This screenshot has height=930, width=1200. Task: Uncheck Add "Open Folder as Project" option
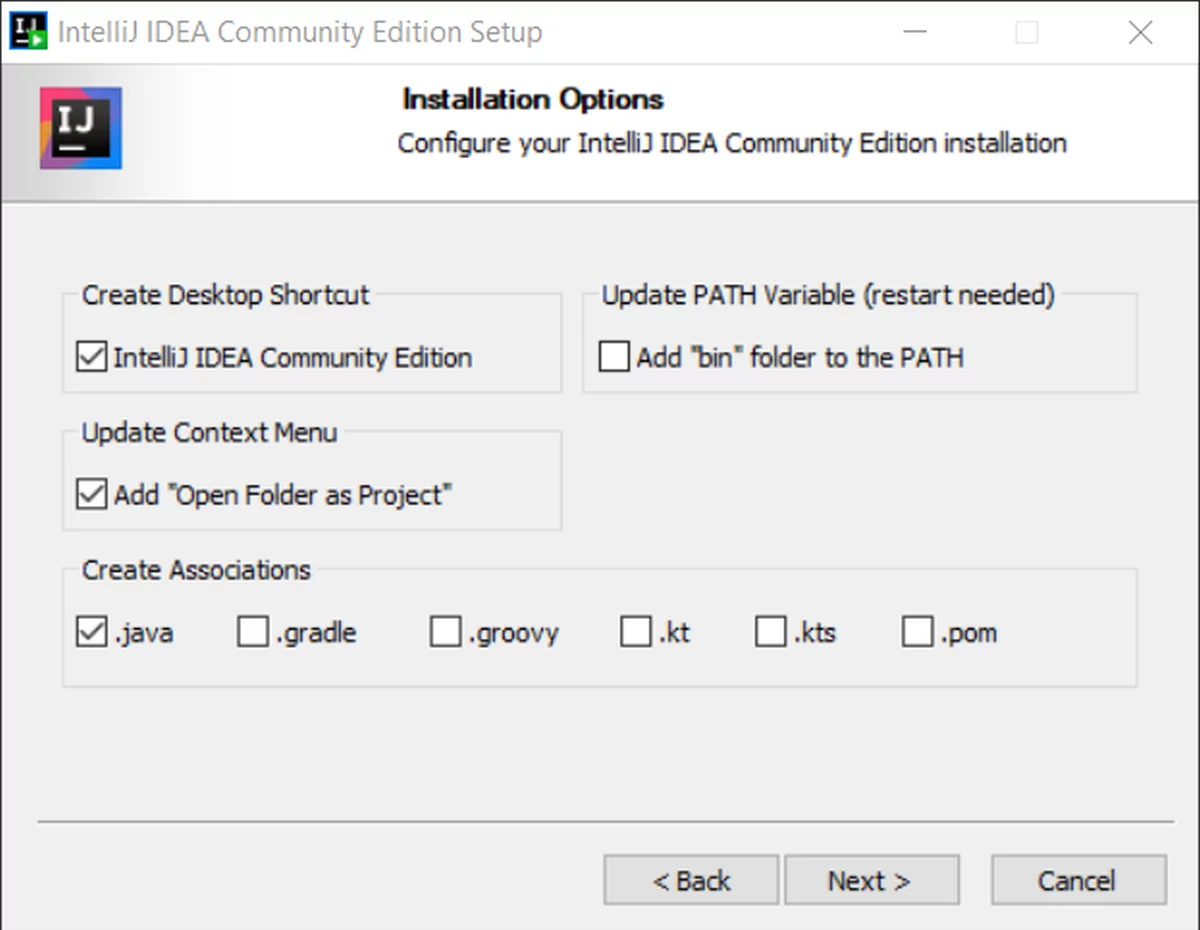(92, 494)
